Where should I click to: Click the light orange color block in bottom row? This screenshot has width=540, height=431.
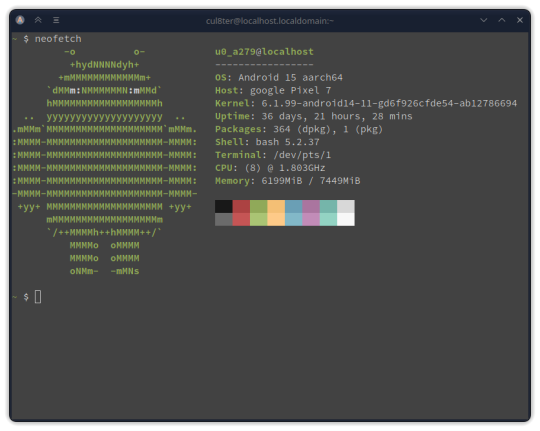point(276,219)
